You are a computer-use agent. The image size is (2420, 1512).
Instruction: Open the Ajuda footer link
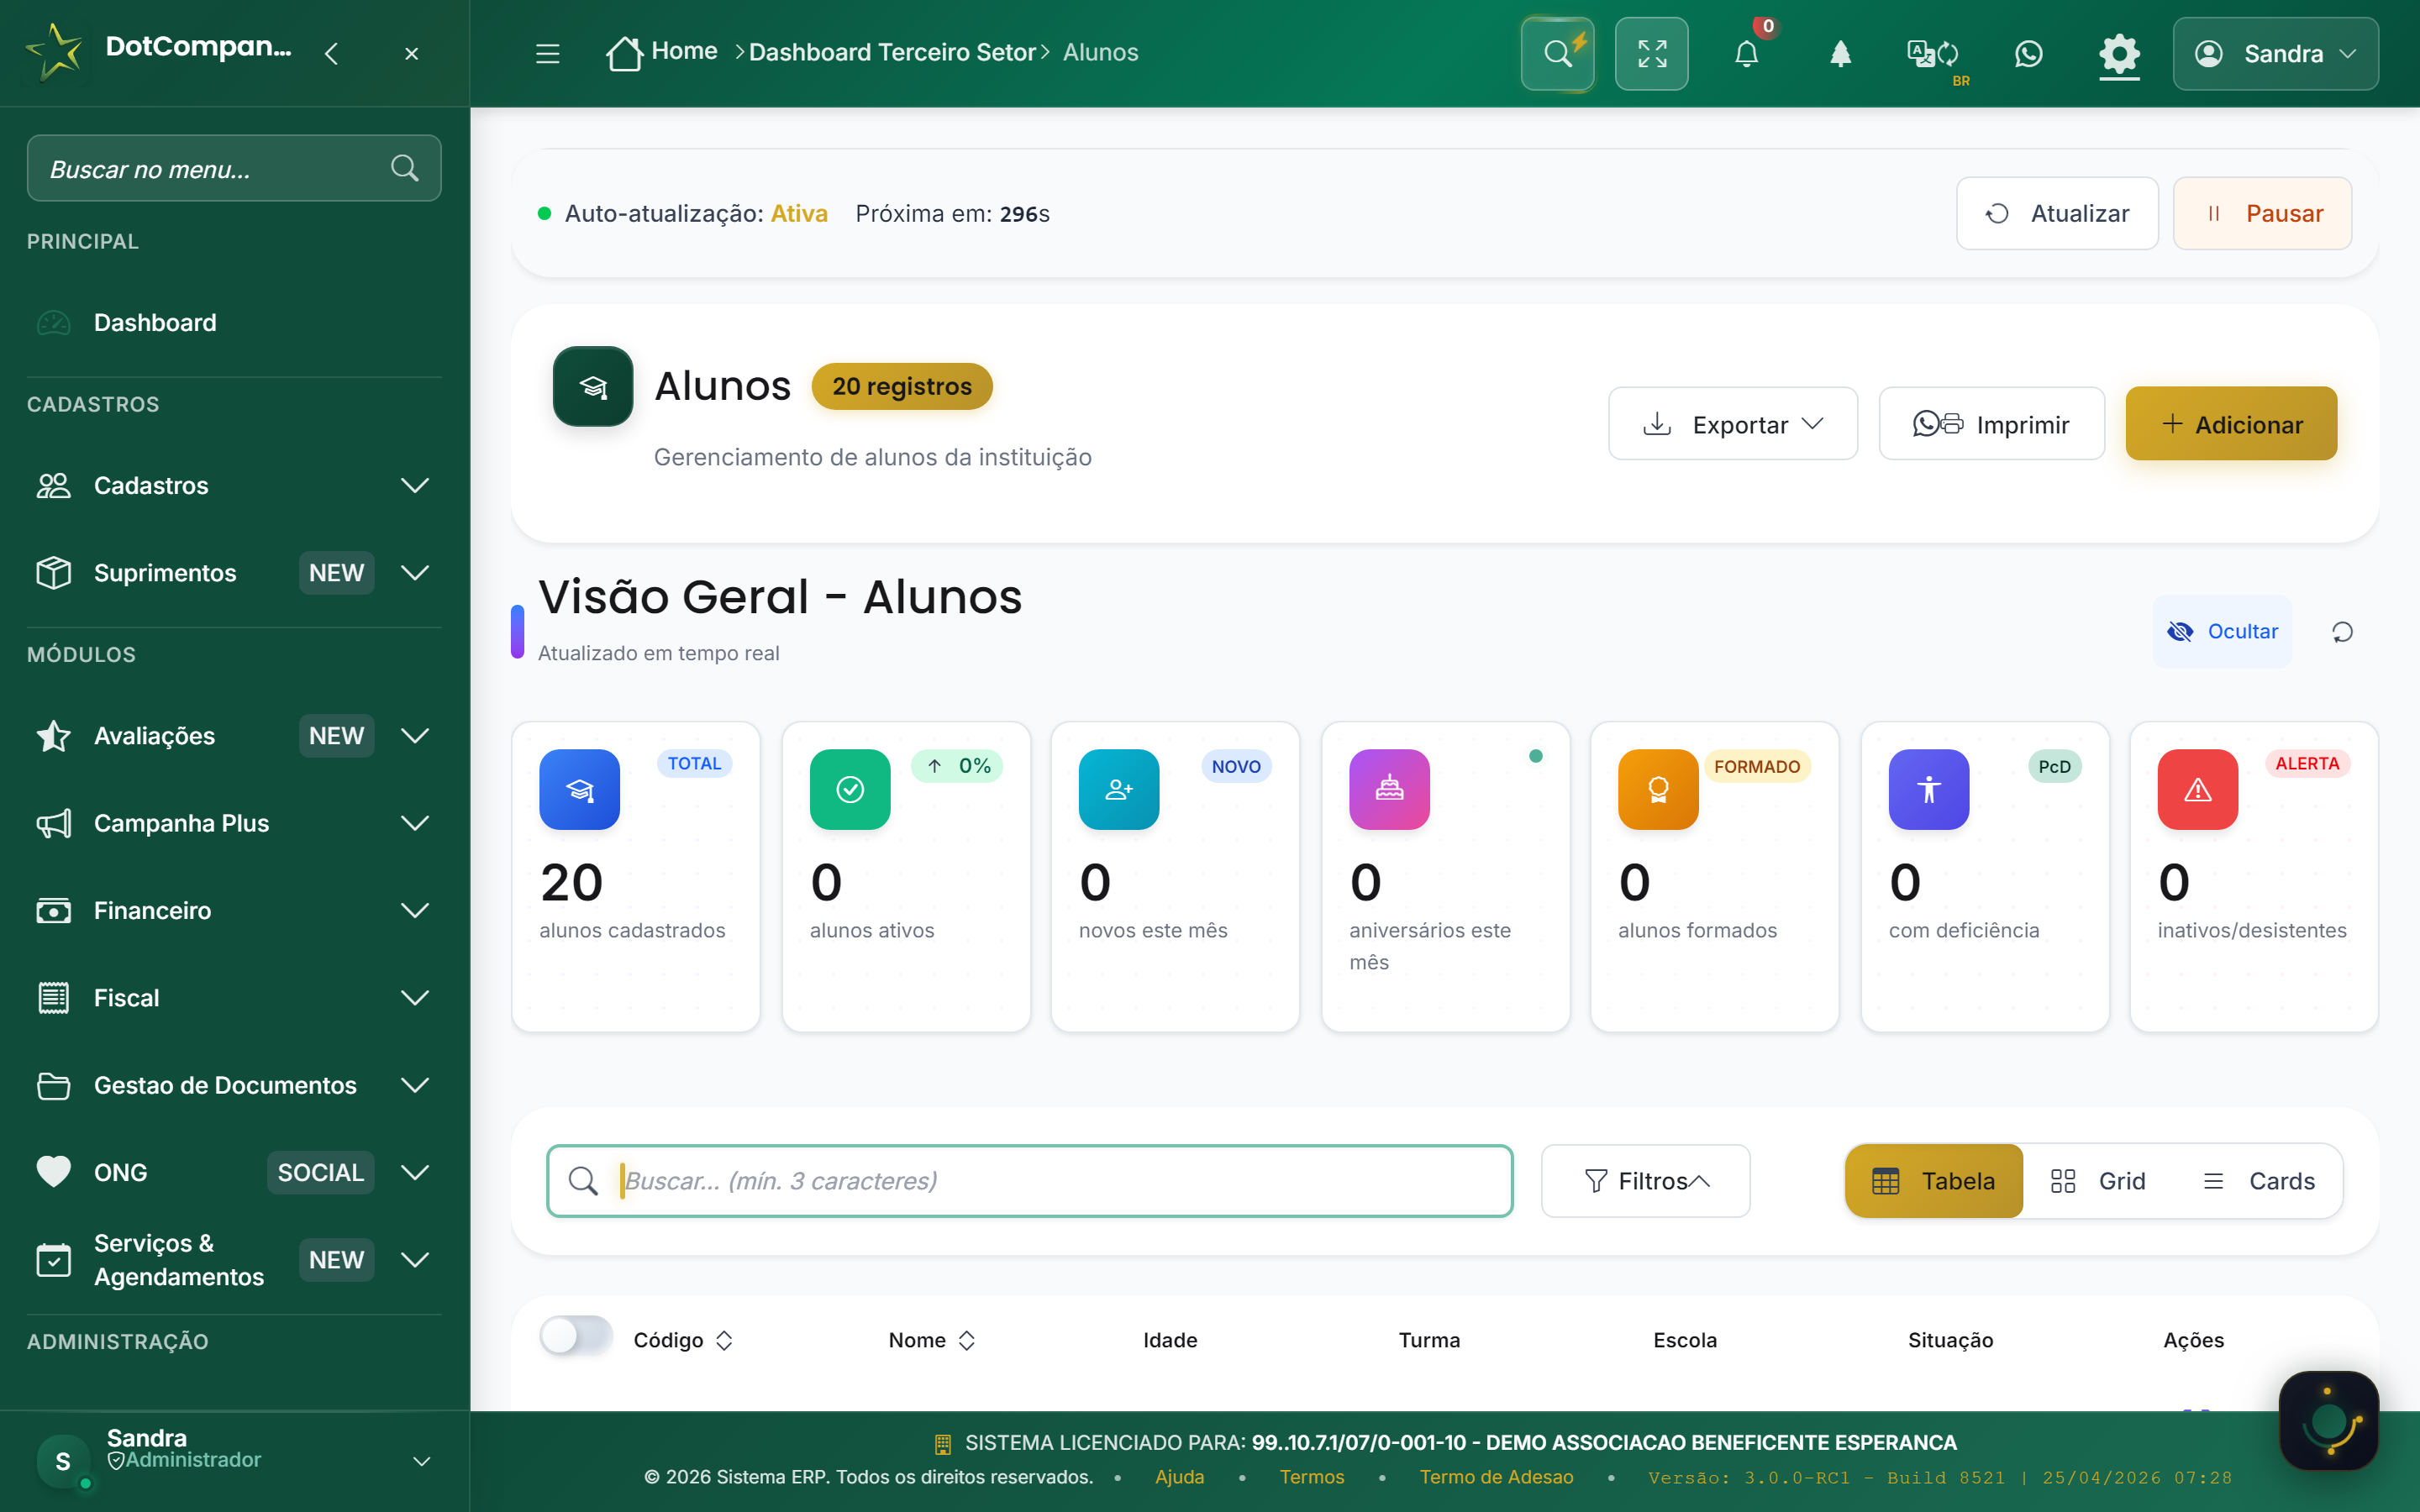1179,1477
